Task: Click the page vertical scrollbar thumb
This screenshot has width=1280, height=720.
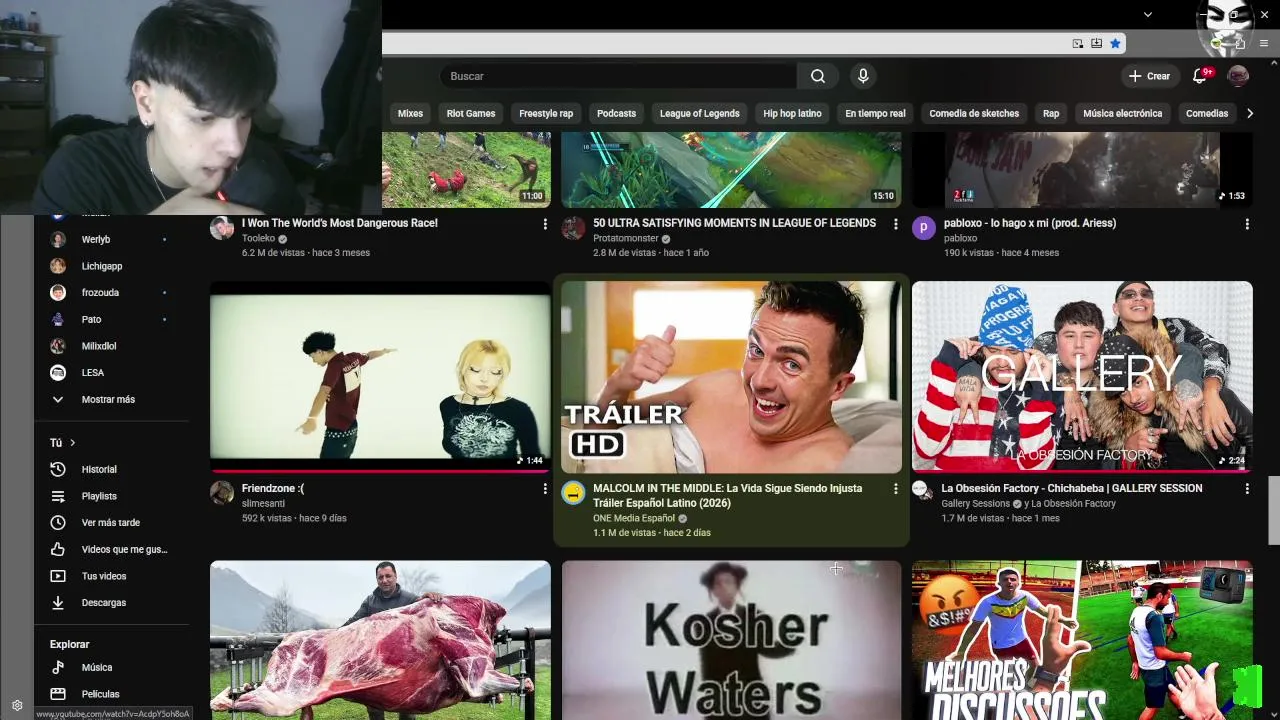Action: (1274, 511)
